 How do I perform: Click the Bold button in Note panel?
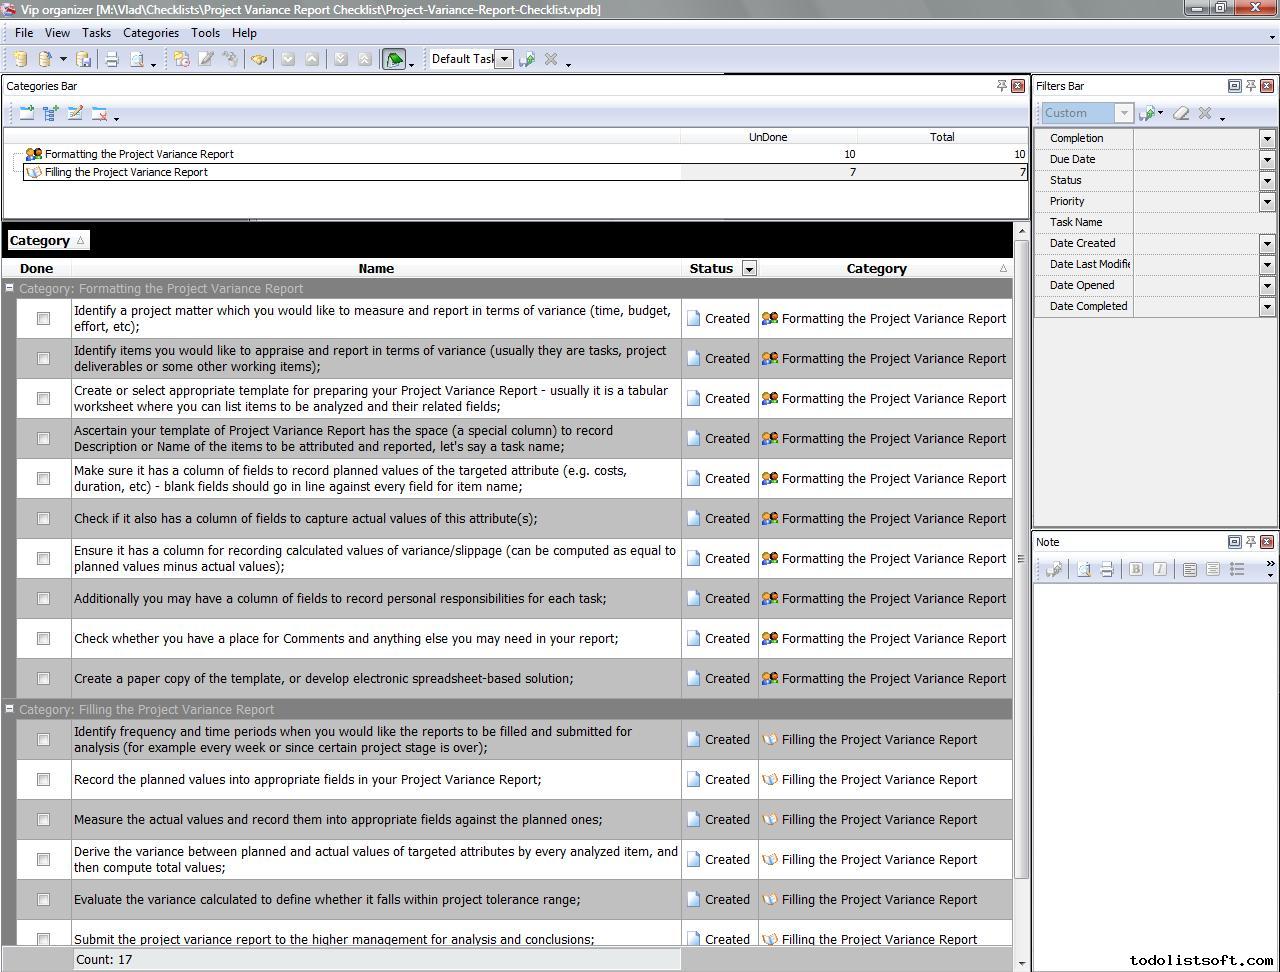coord(1135,570)
